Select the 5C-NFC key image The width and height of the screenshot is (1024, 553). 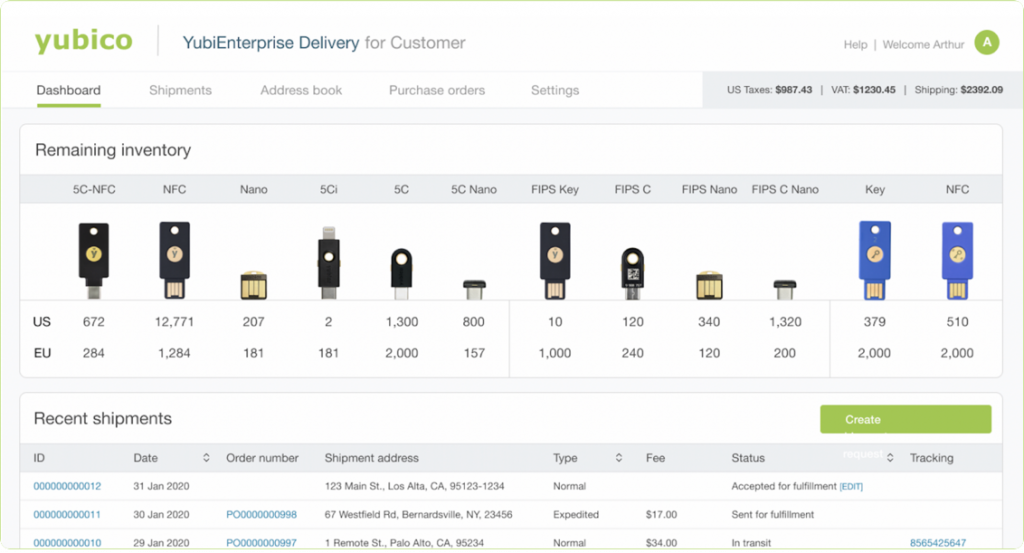[x=94, y=261]
